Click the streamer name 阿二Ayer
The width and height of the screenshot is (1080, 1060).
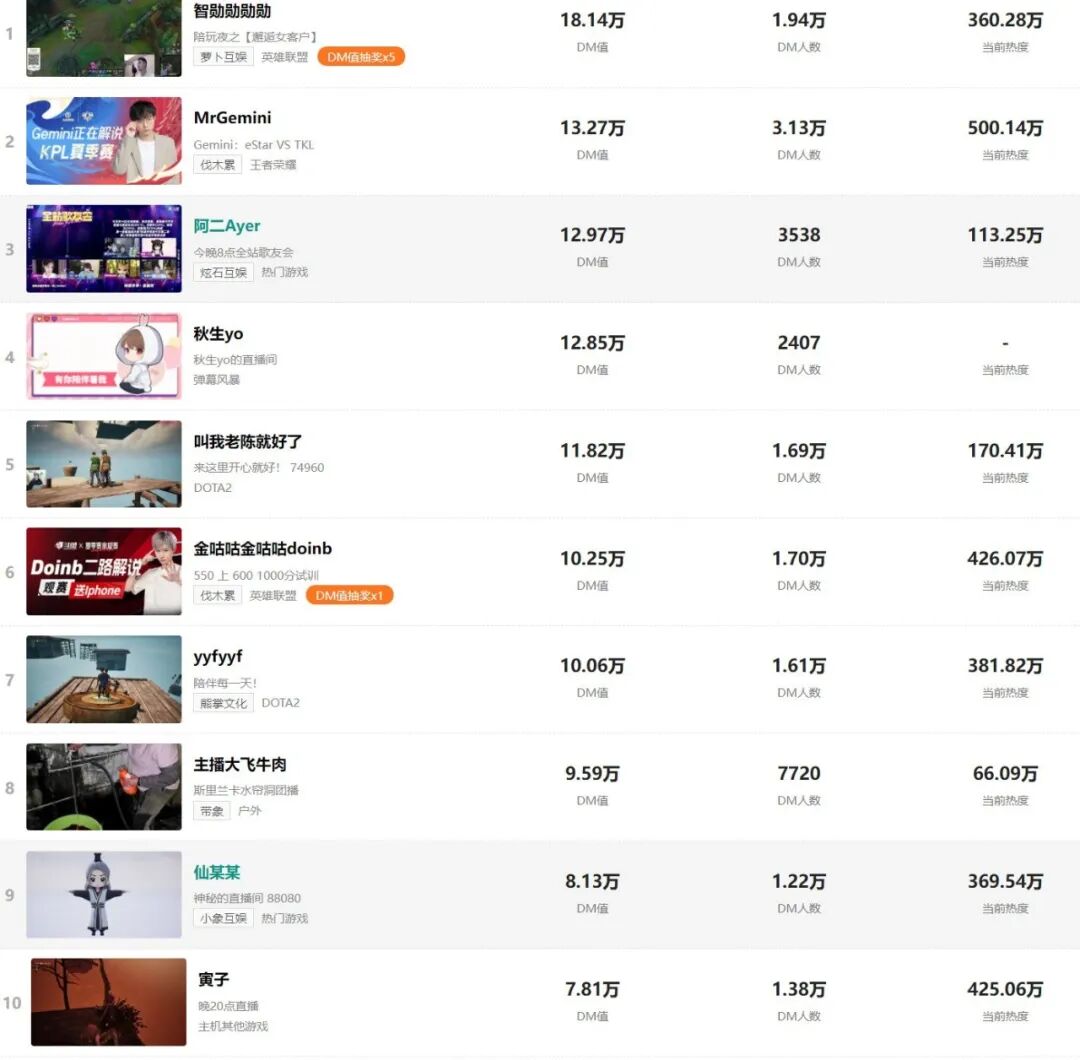[x=227, y=226]
